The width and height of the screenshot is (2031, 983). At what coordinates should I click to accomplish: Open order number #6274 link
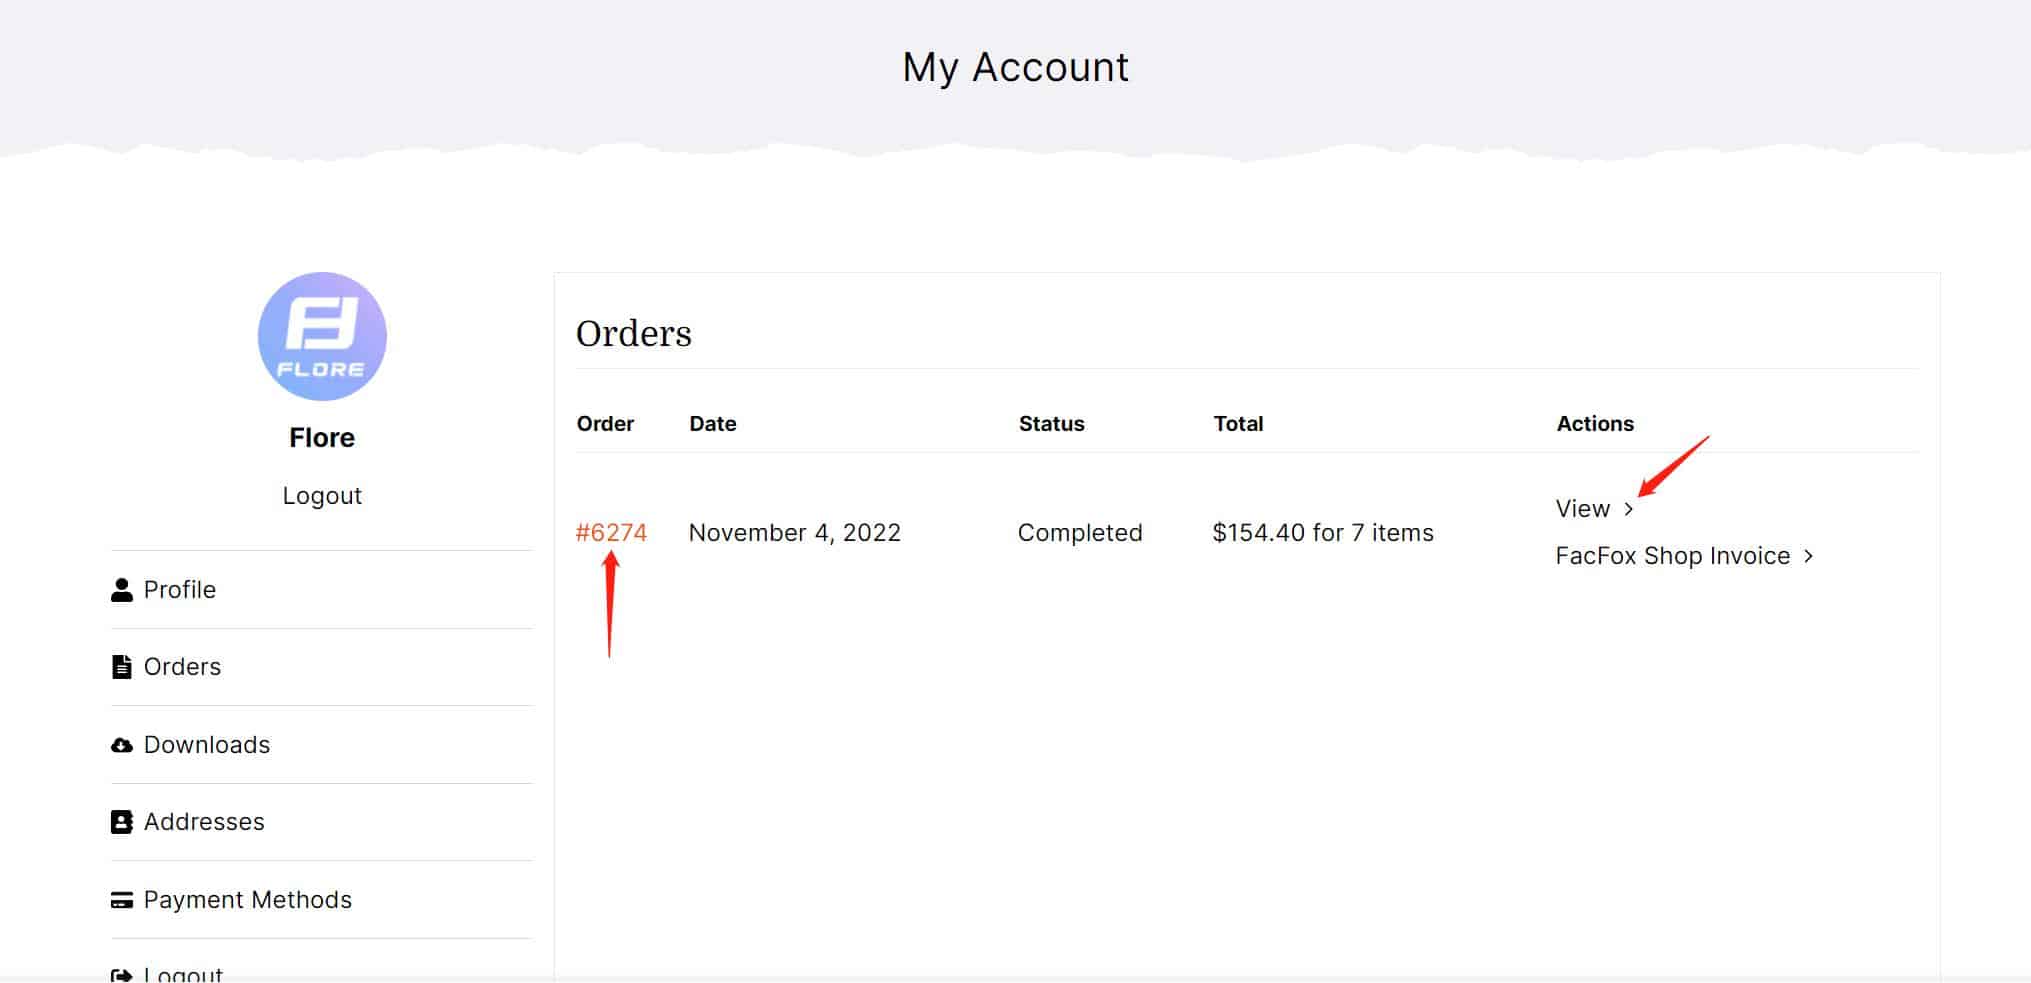pyautogui.click(x=611, y=533)
